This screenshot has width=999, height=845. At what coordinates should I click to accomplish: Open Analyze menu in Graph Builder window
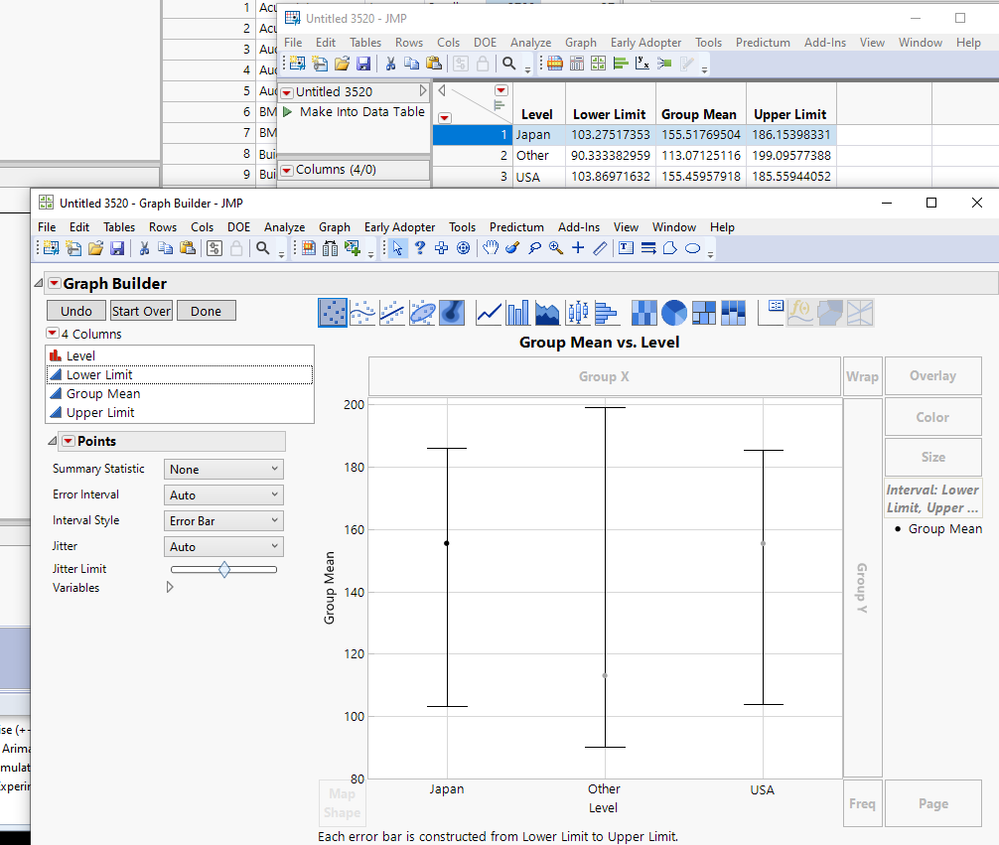(284, 227)
